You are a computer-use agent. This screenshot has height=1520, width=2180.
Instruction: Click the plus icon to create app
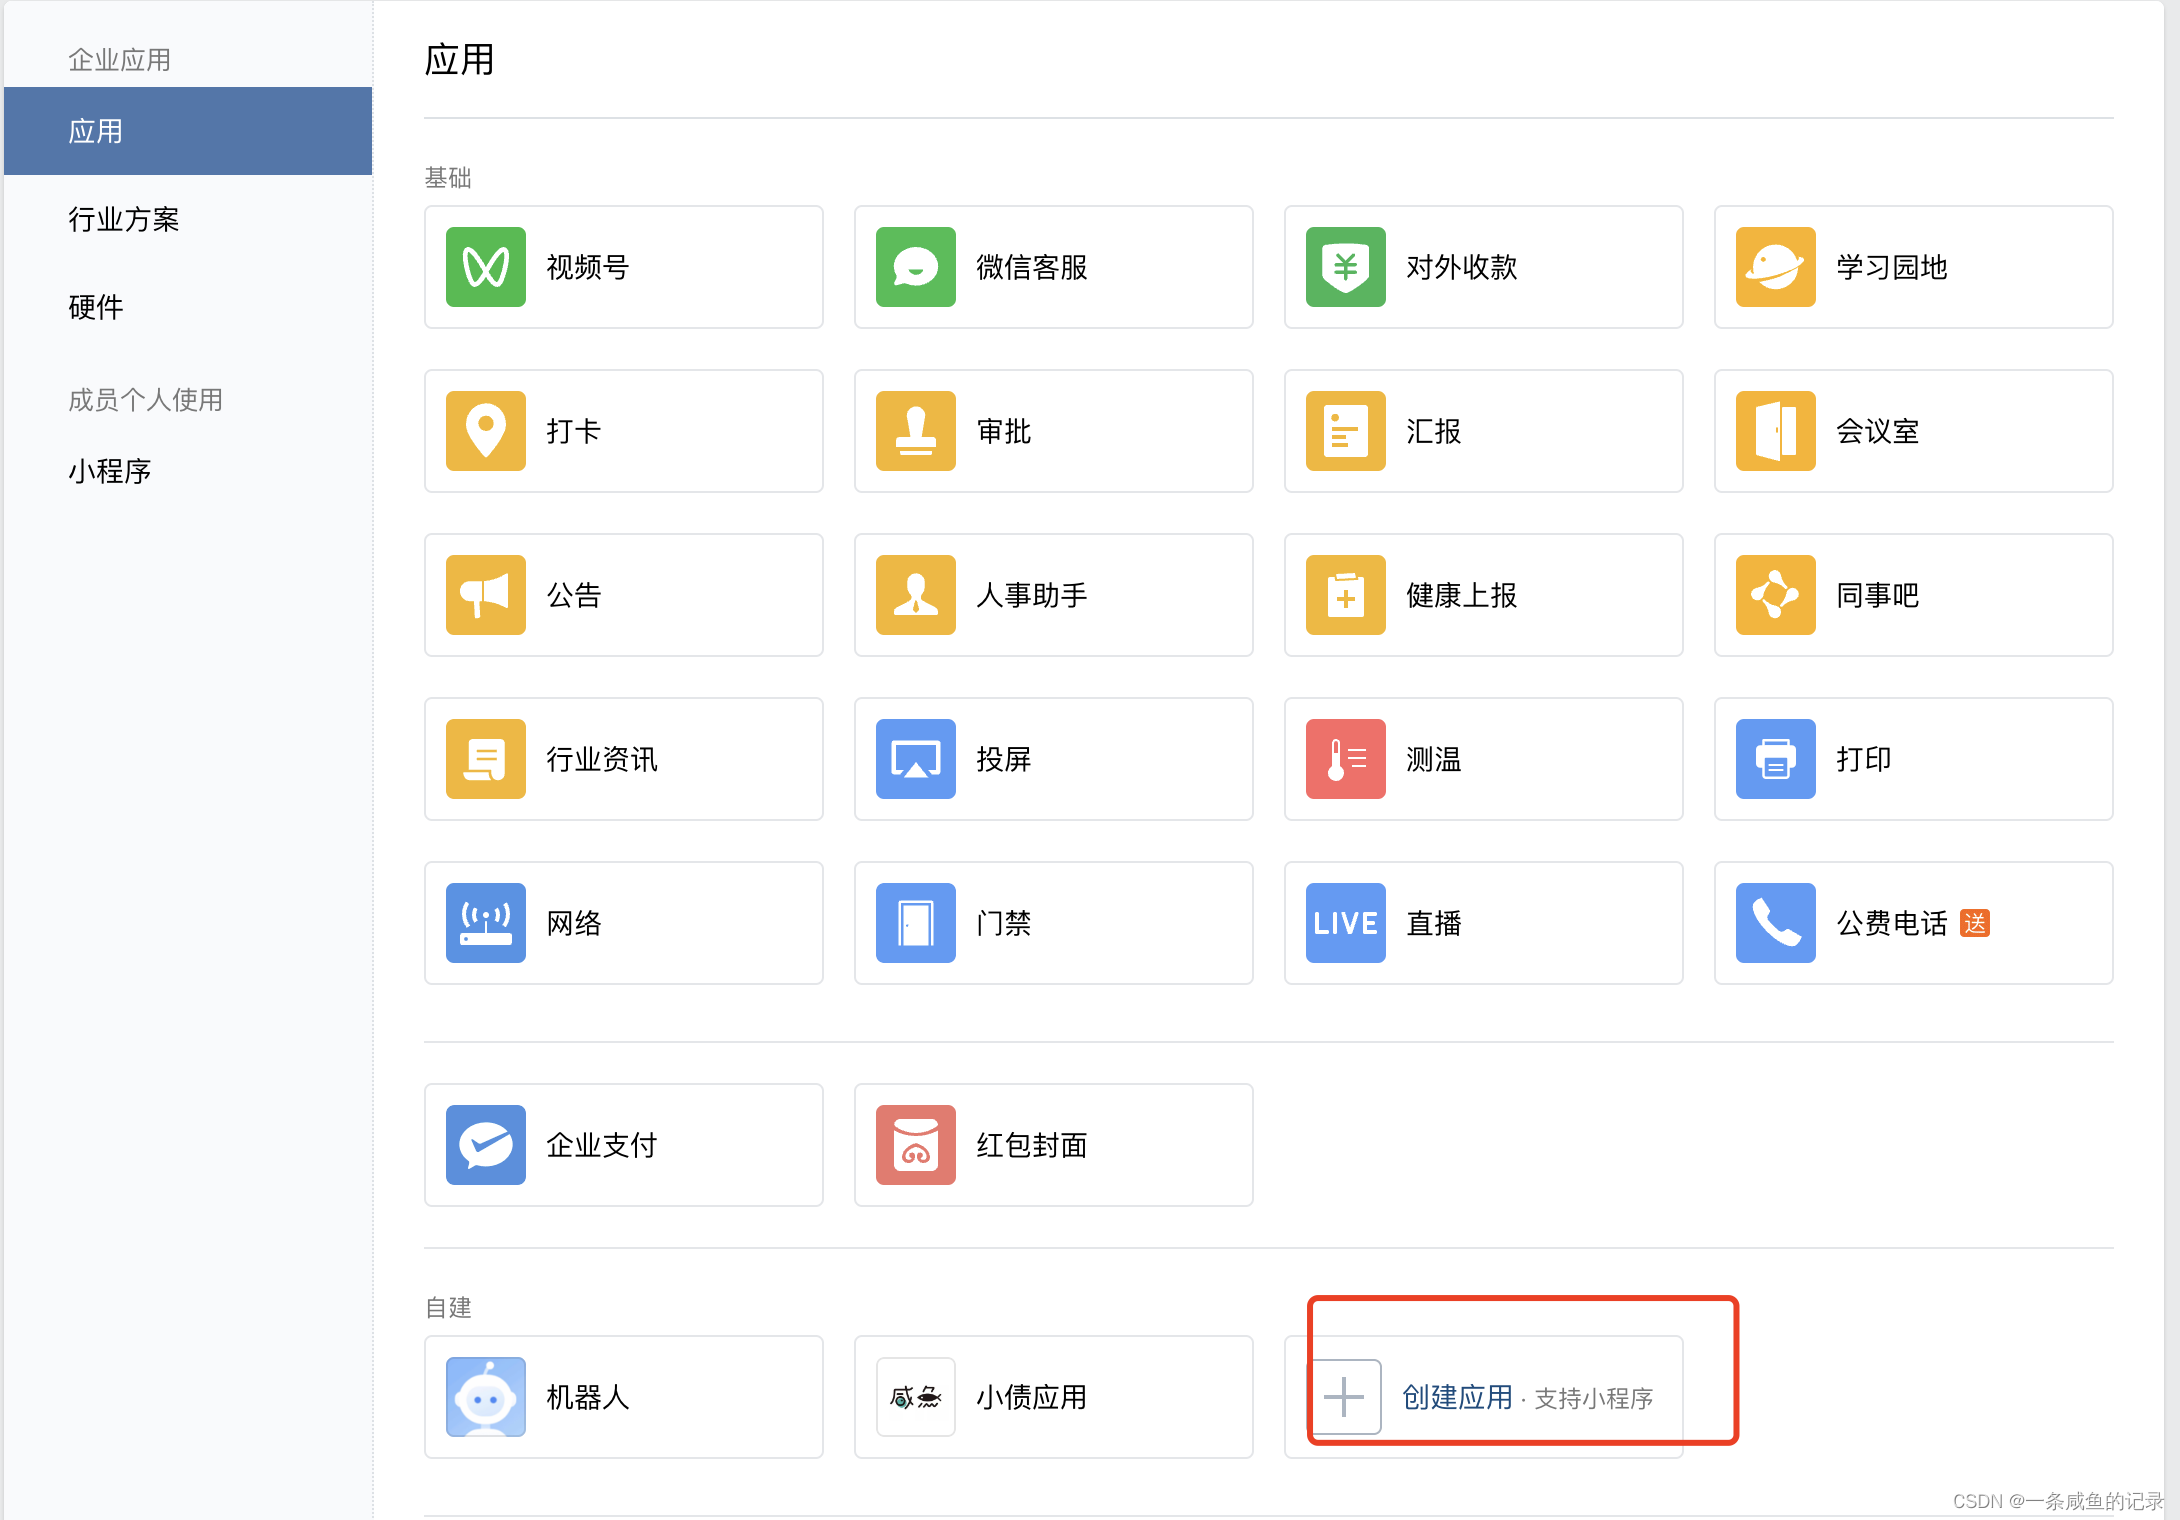pyautogui.click(x=1344, y=1397)
